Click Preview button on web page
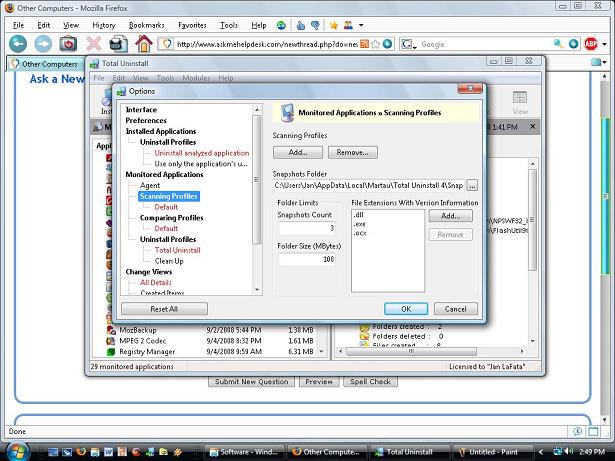 [x=319, y=381]
